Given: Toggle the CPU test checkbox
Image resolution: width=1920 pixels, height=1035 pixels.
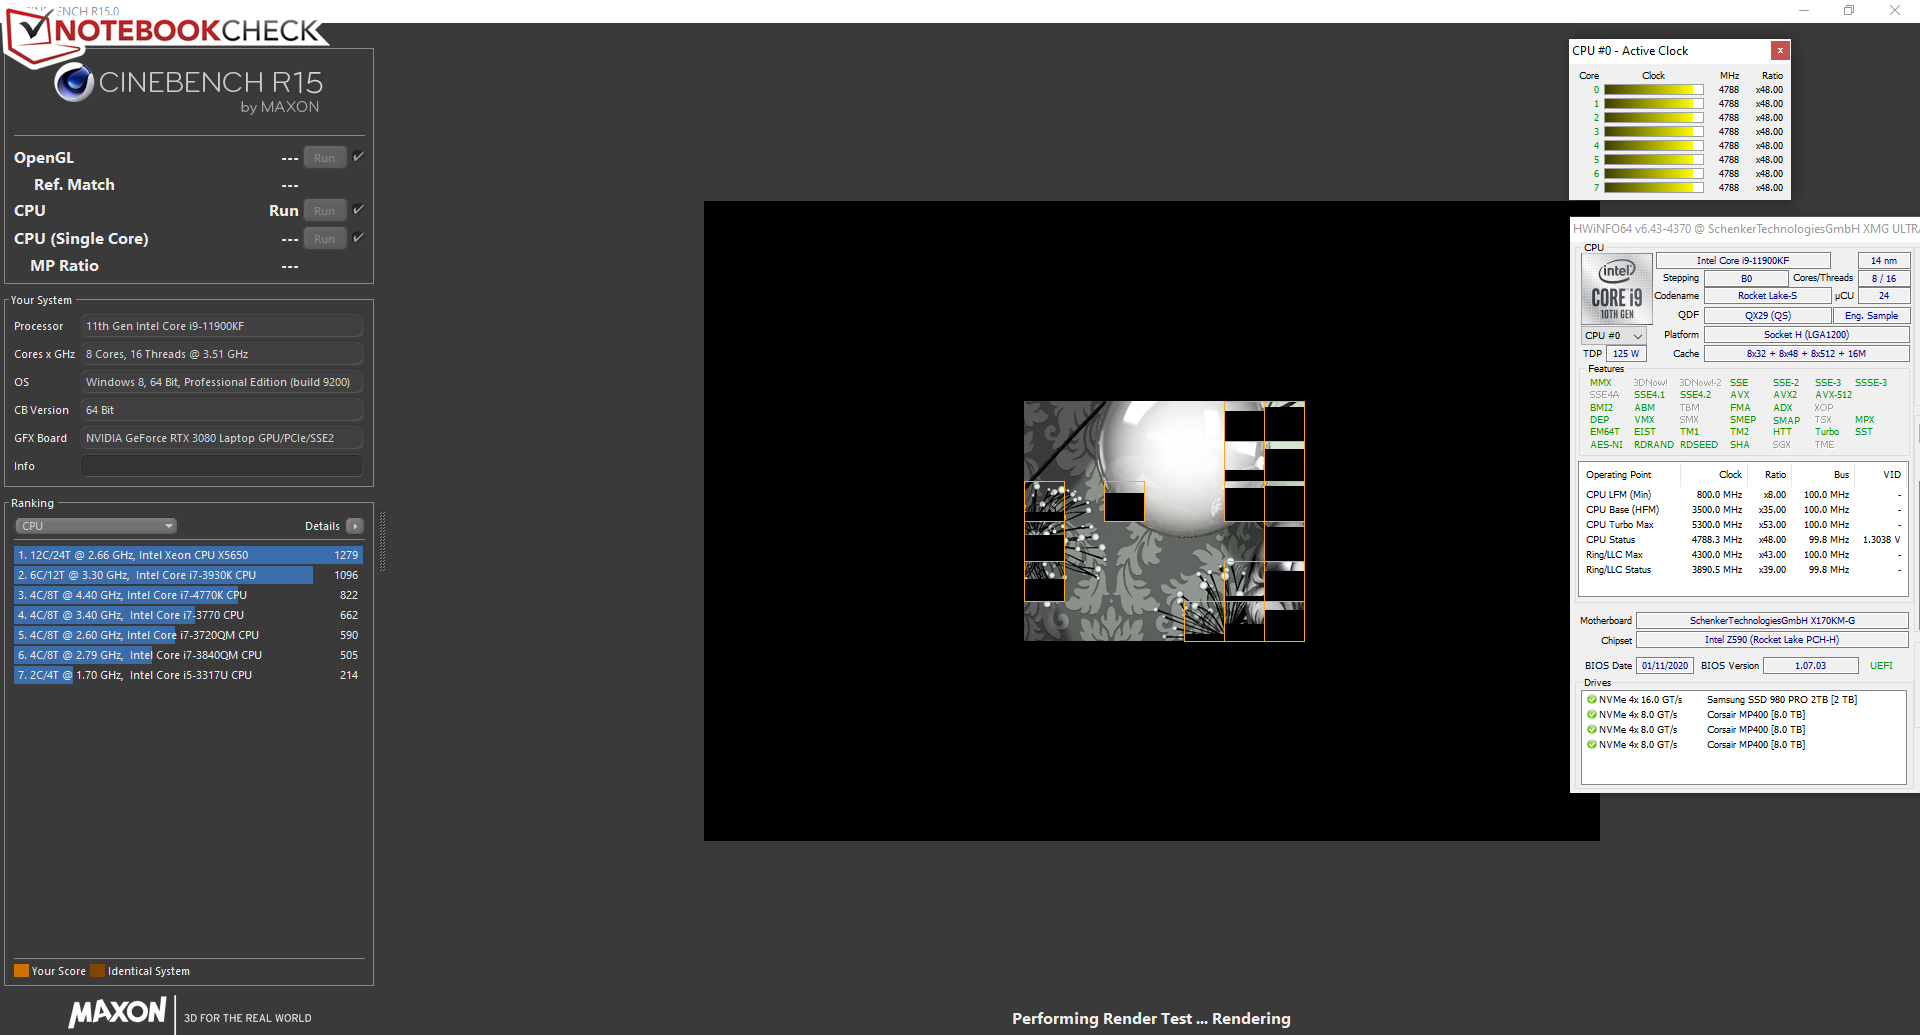Looking at the screenshot, I should 359,210.
